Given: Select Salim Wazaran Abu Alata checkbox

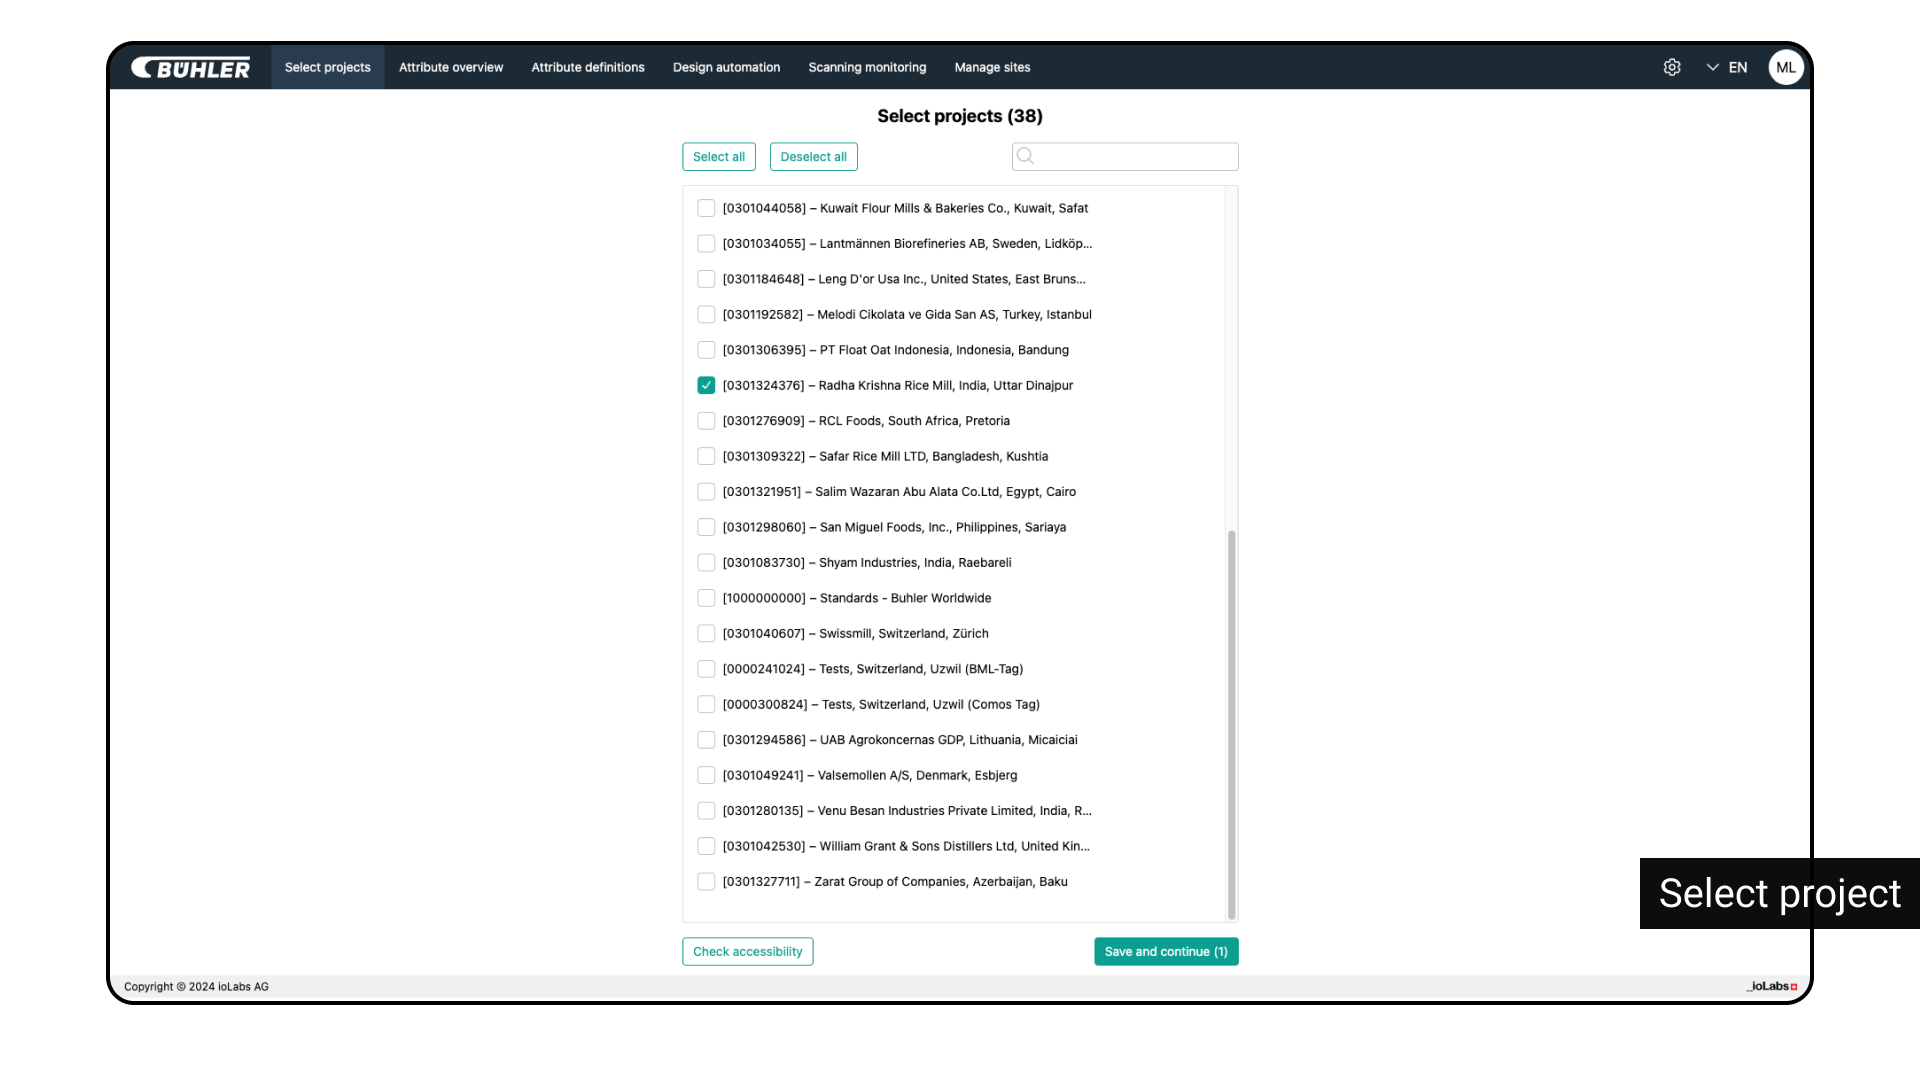Looking at the screenshot, I should (706, 492).
